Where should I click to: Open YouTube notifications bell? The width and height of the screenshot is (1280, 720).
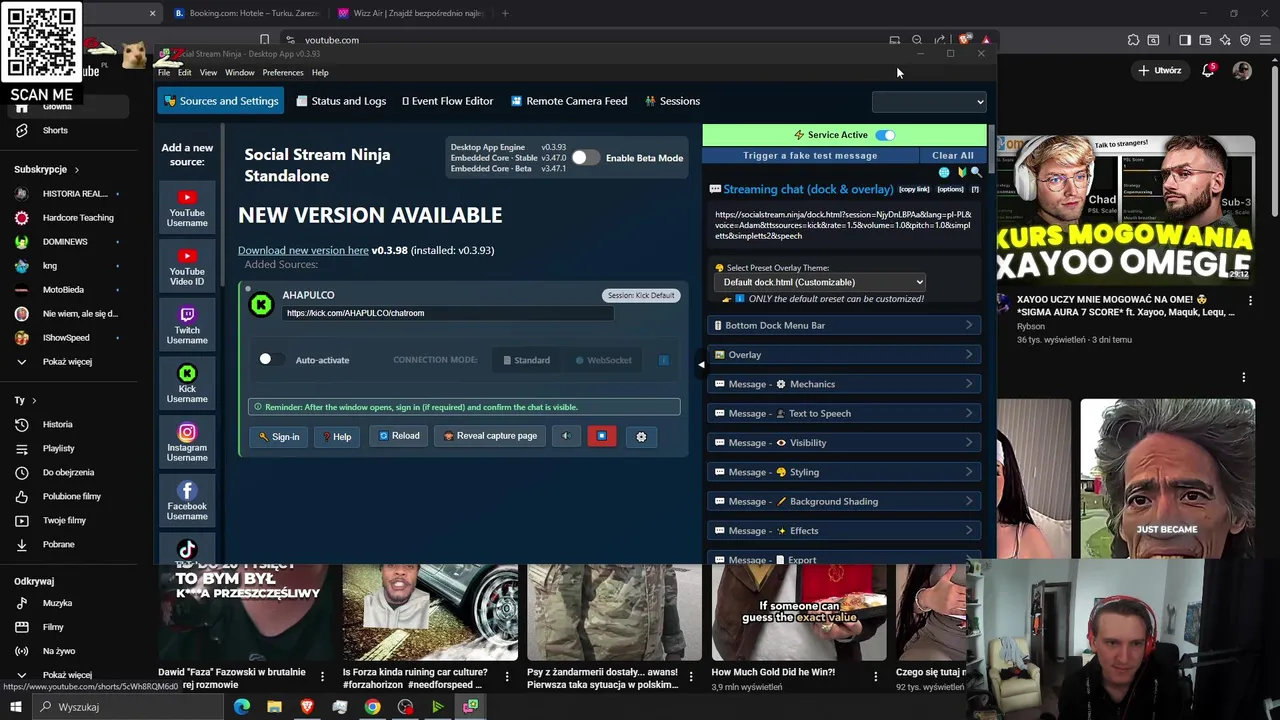tap(1208, 70)
